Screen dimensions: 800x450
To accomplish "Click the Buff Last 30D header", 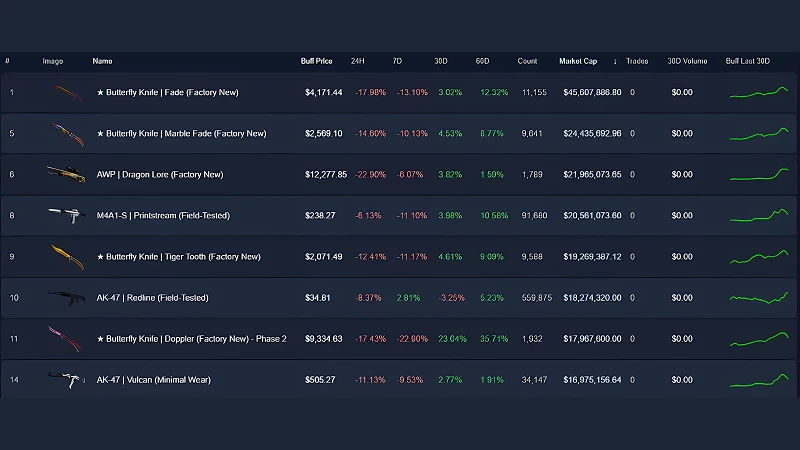I will click(x=747, y=61).
